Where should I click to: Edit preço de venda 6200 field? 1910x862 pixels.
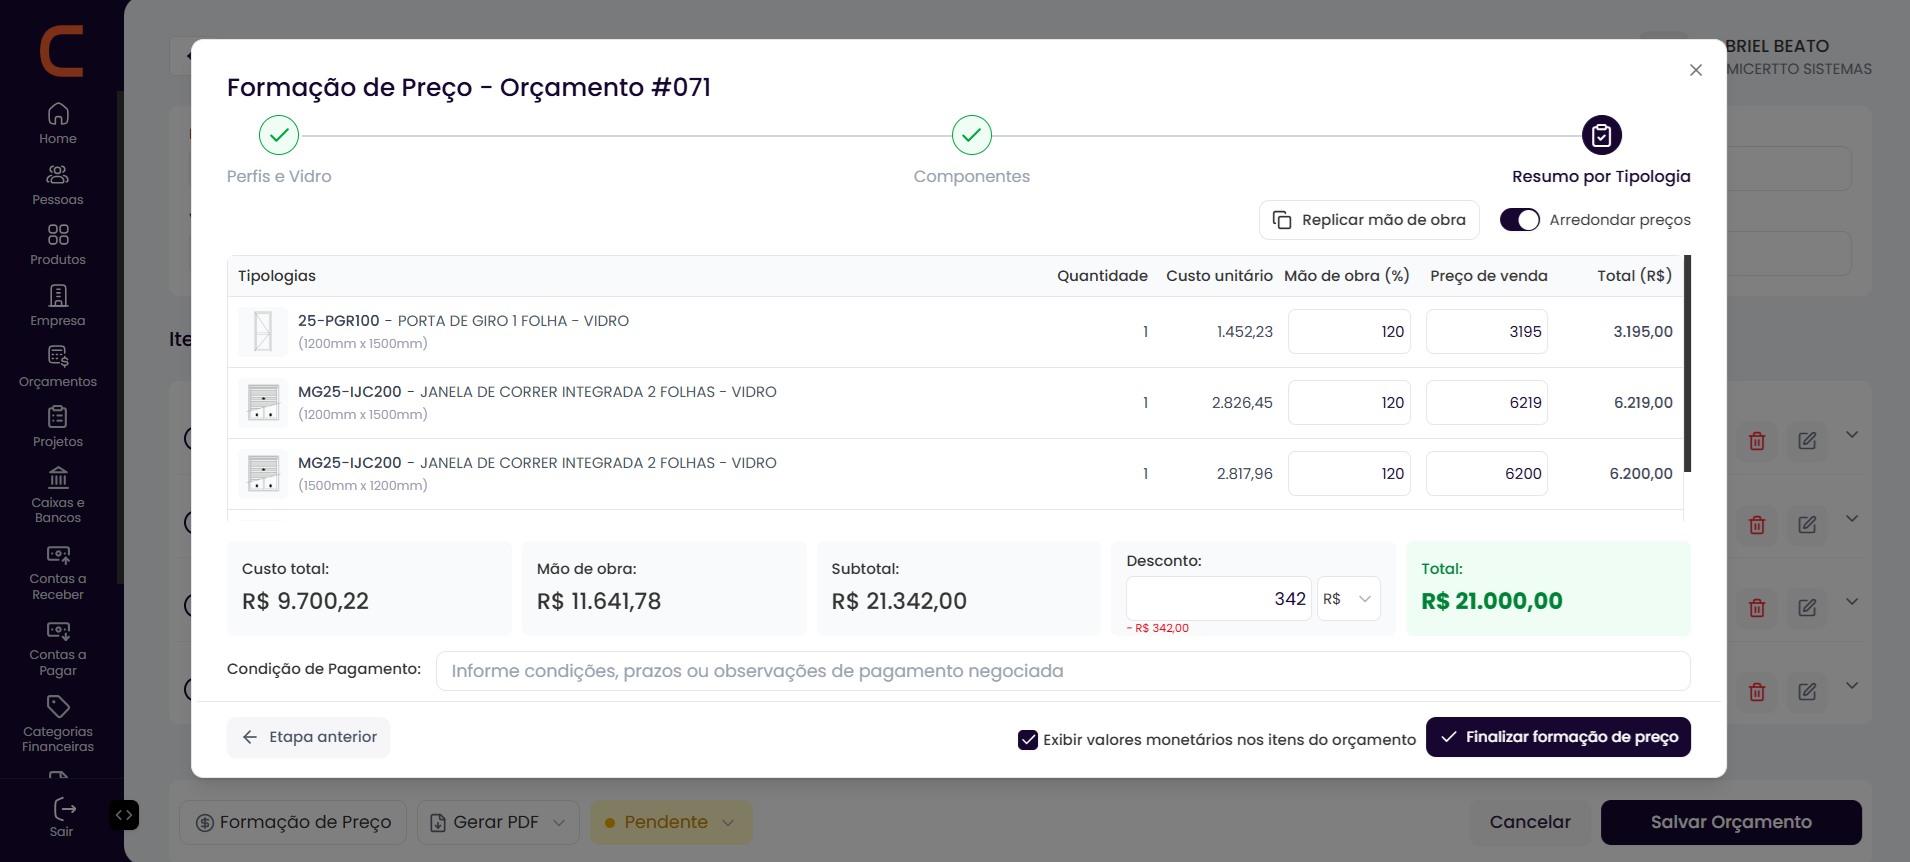click(1487, 474)
